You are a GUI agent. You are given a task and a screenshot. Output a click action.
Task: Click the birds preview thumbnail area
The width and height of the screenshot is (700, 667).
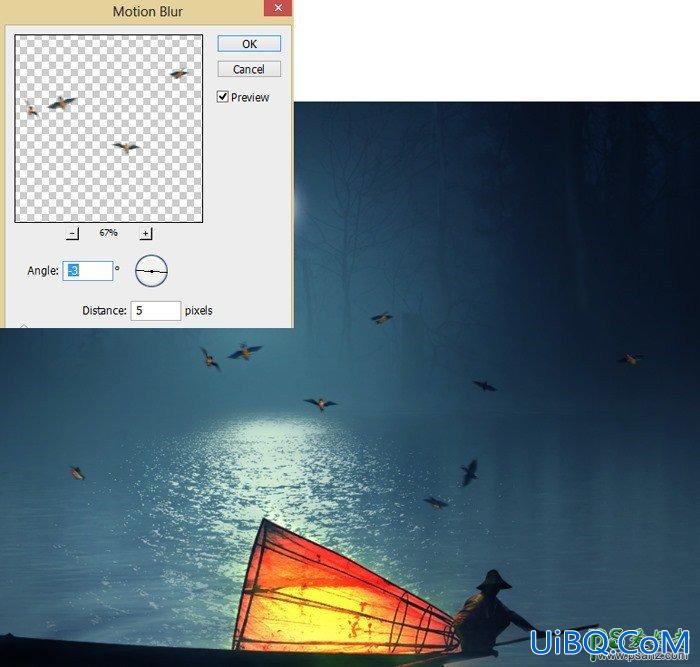coord(108,128)
